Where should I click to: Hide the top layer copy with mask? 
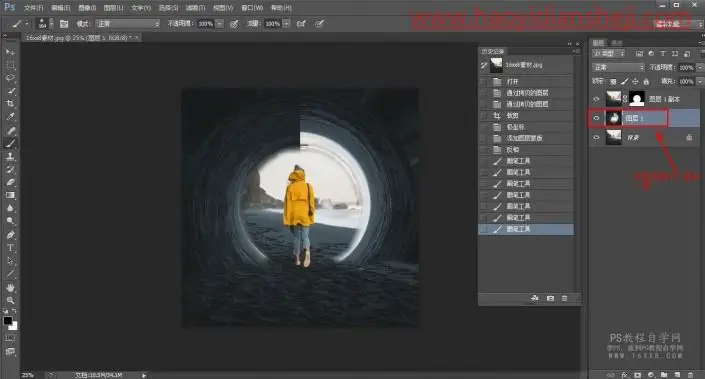coord(596,99)
